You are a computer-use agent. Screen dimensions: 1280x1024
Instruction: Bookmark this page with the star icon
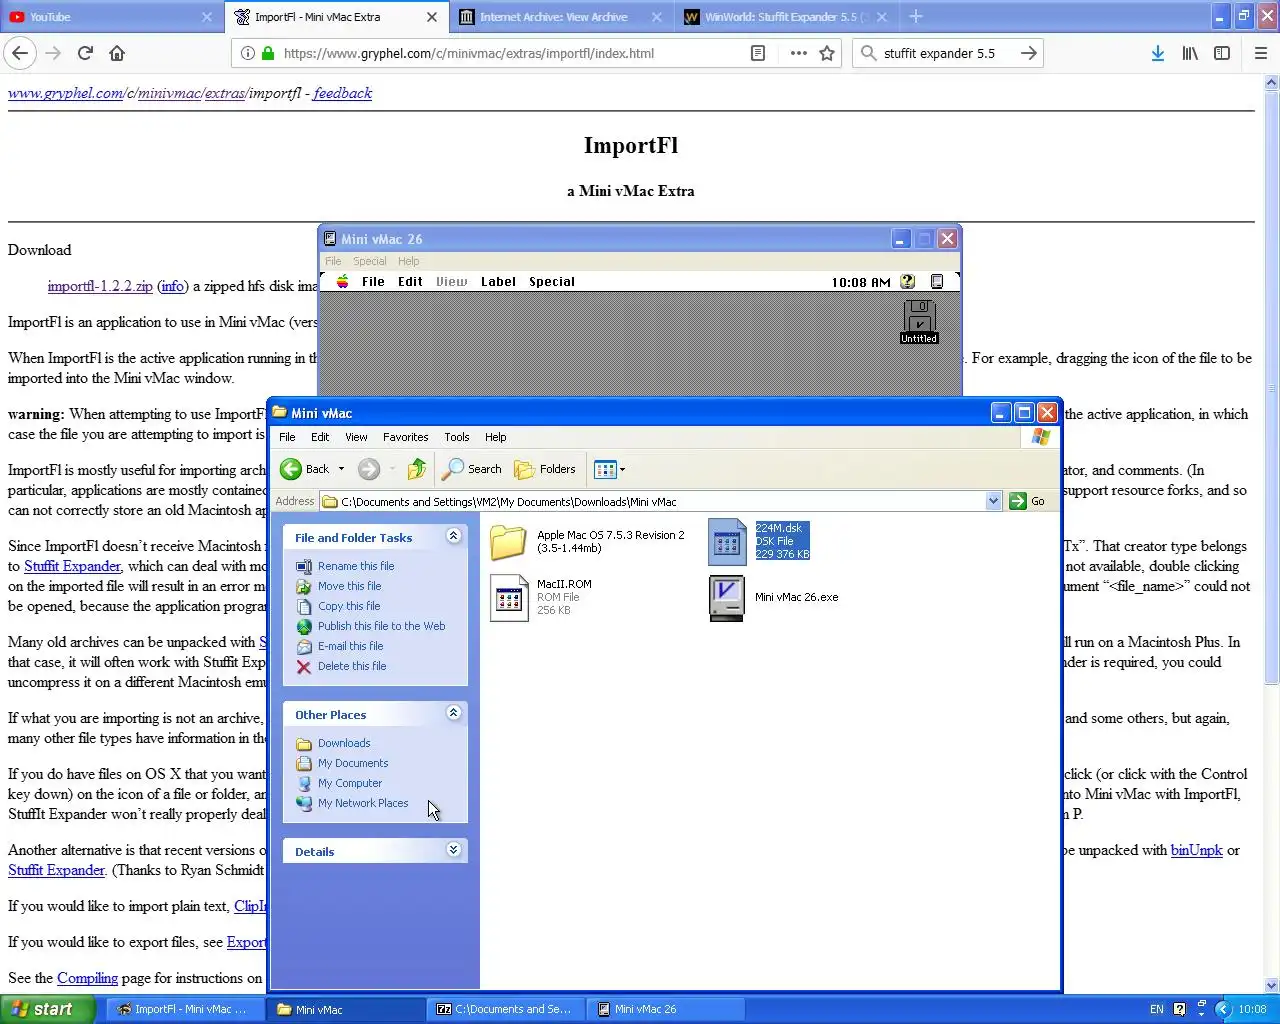point(827,53)
